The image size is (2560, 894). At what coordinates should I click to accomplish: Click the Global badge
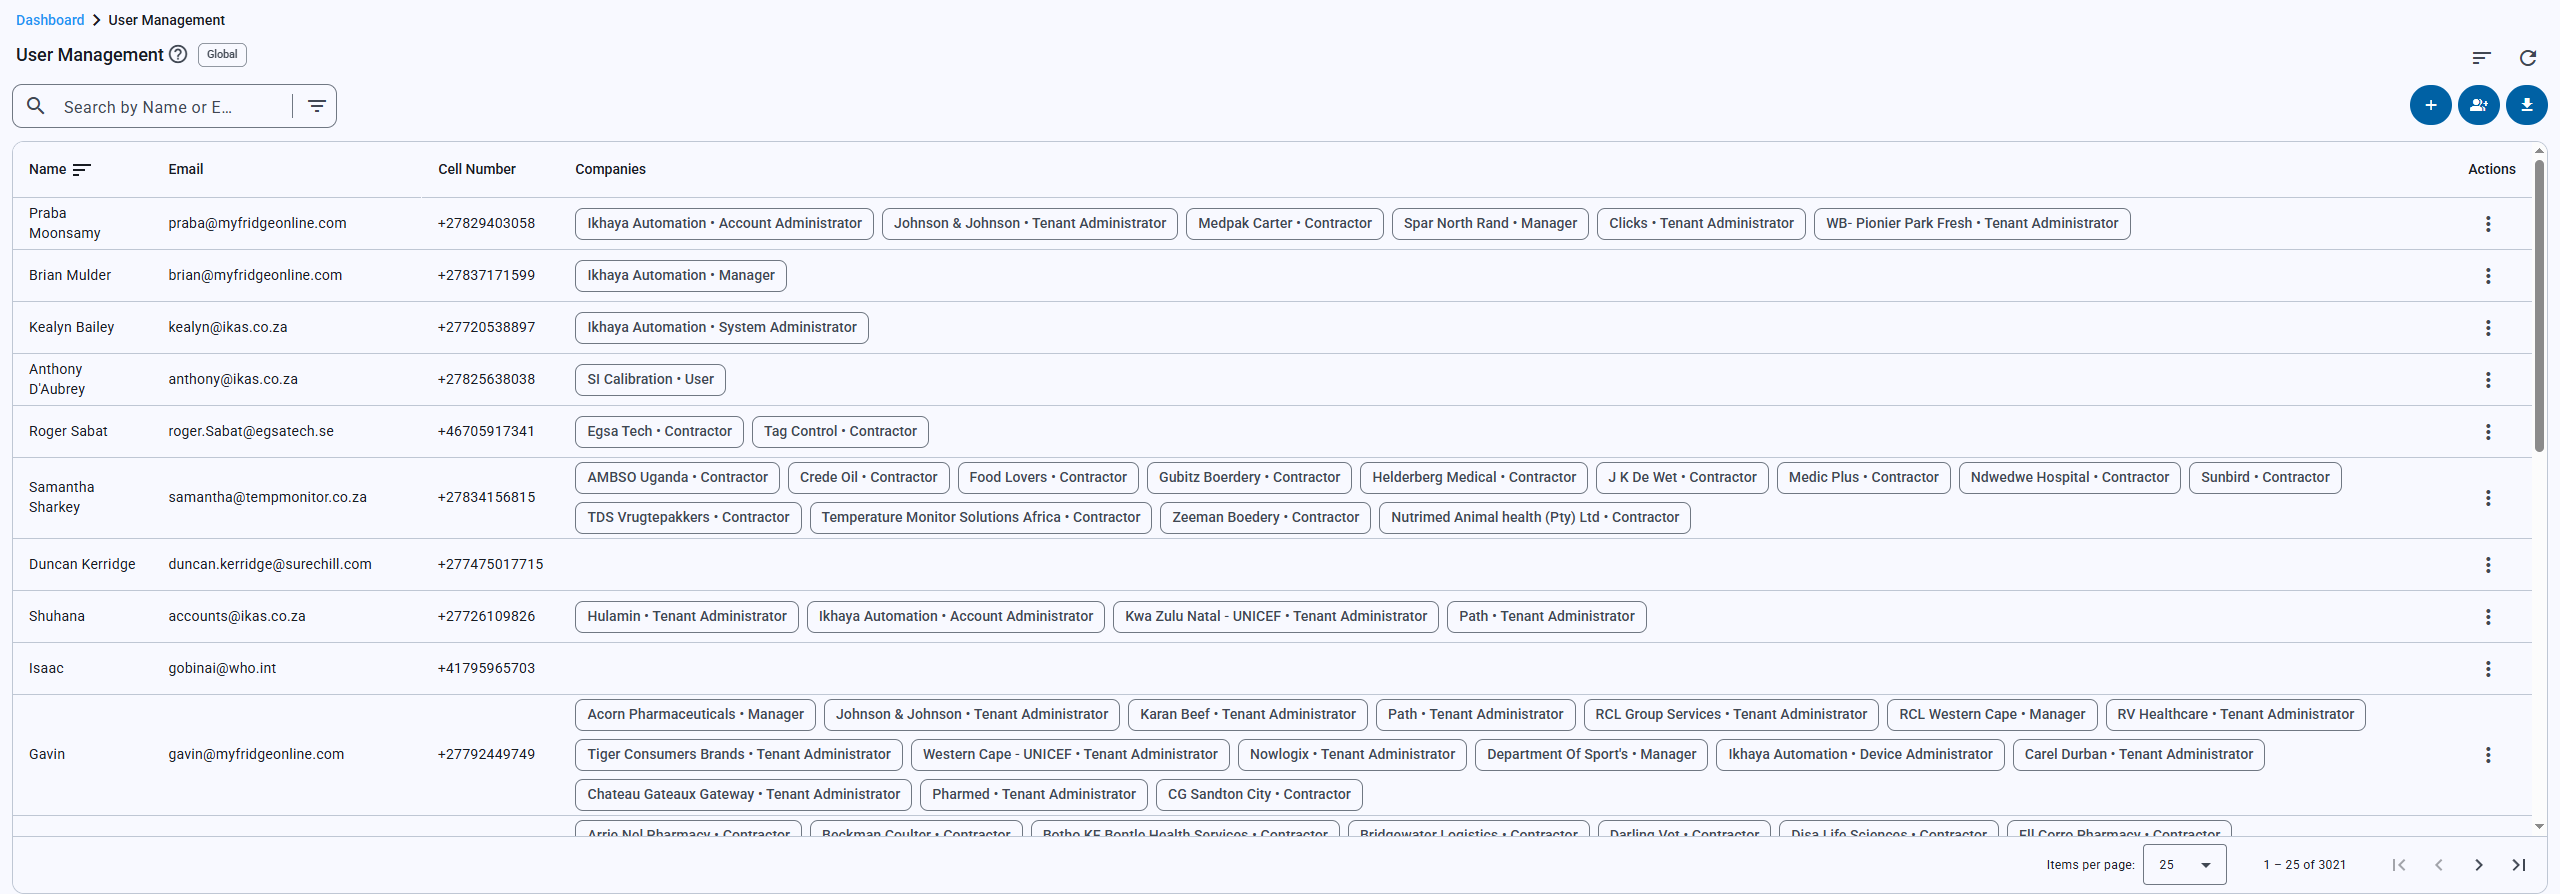coord(222,55)
